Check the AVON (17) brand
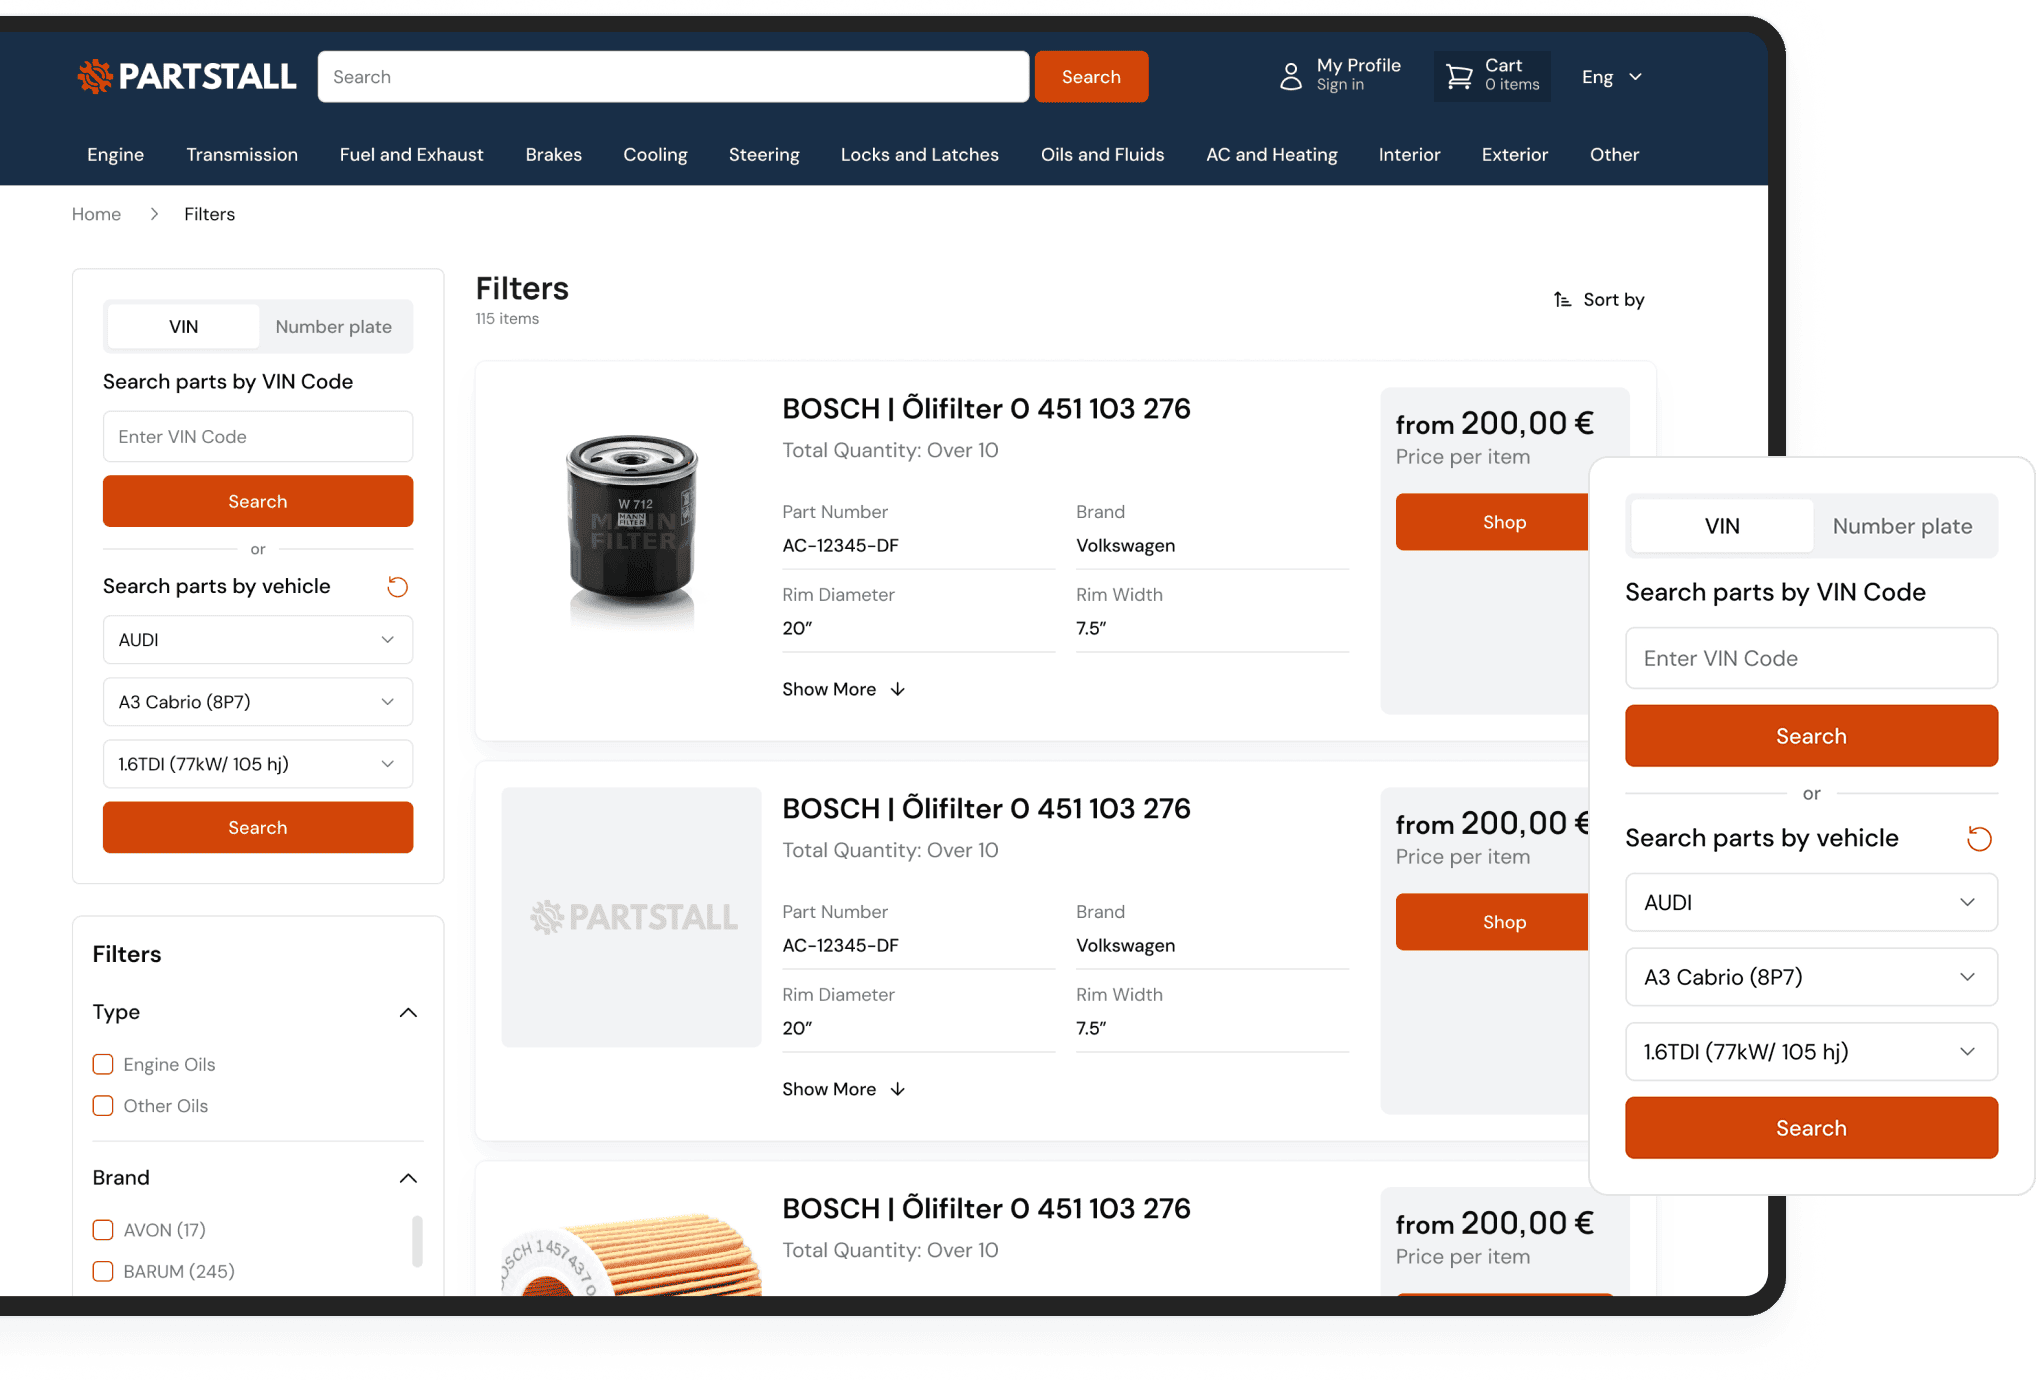This screenshot has height=1380, width=2036. point(103,1229)
